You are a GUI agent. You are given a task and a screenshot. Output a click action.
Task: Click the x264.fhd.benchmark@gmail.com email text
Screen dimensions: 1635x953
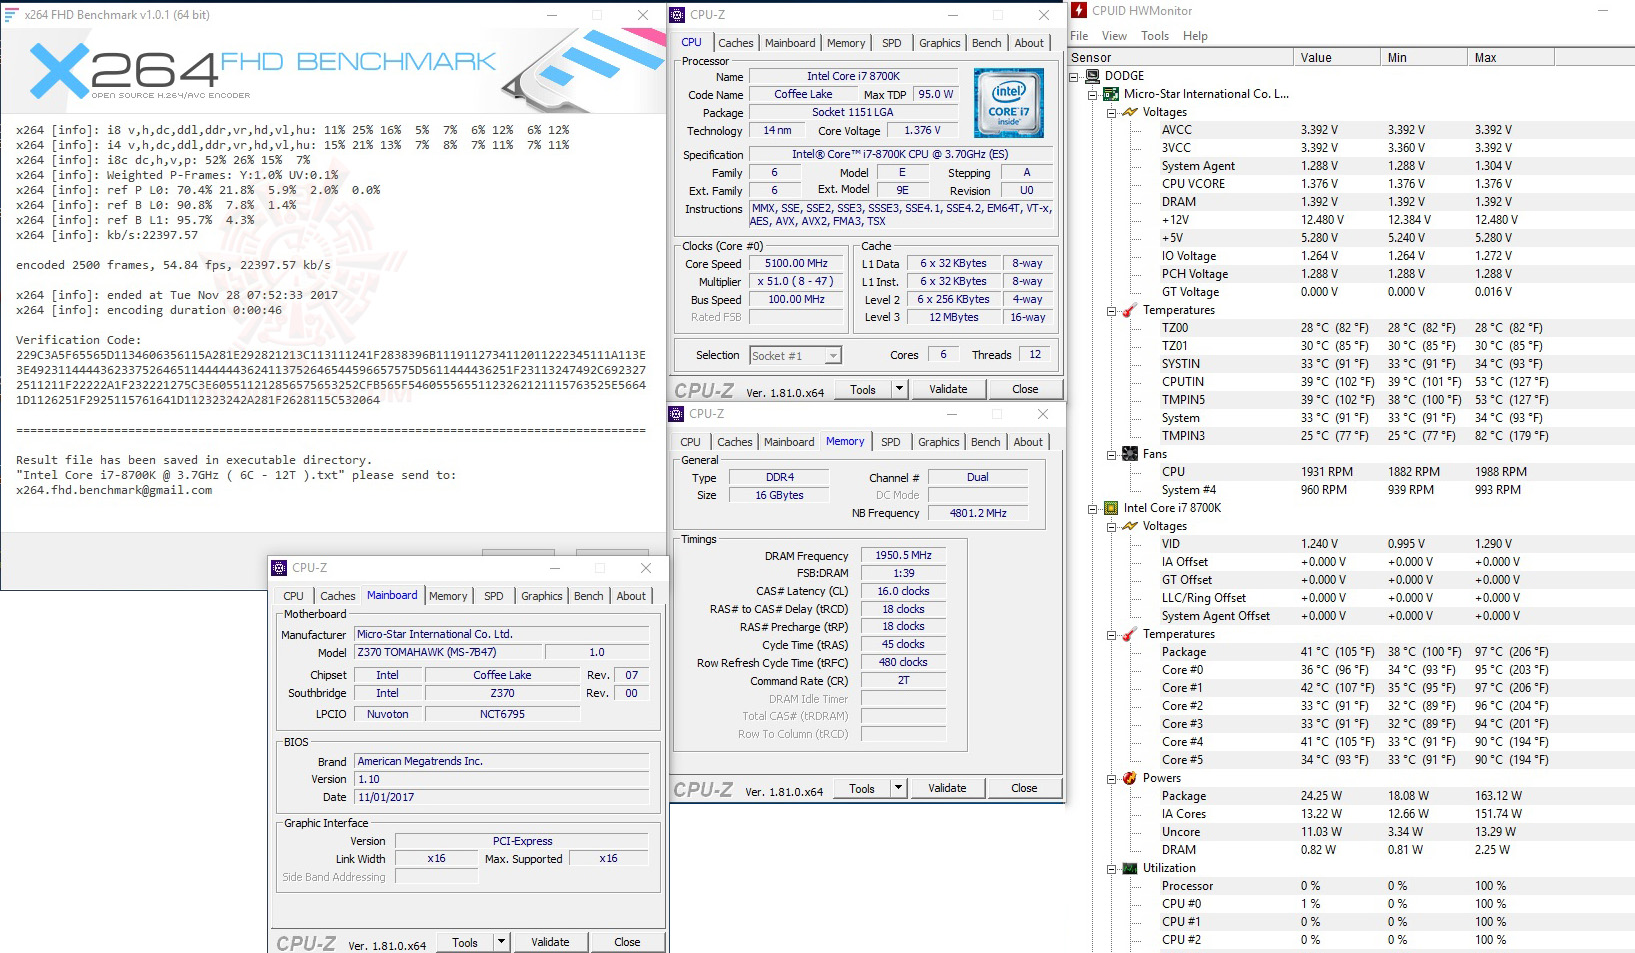tap(114, 490)
